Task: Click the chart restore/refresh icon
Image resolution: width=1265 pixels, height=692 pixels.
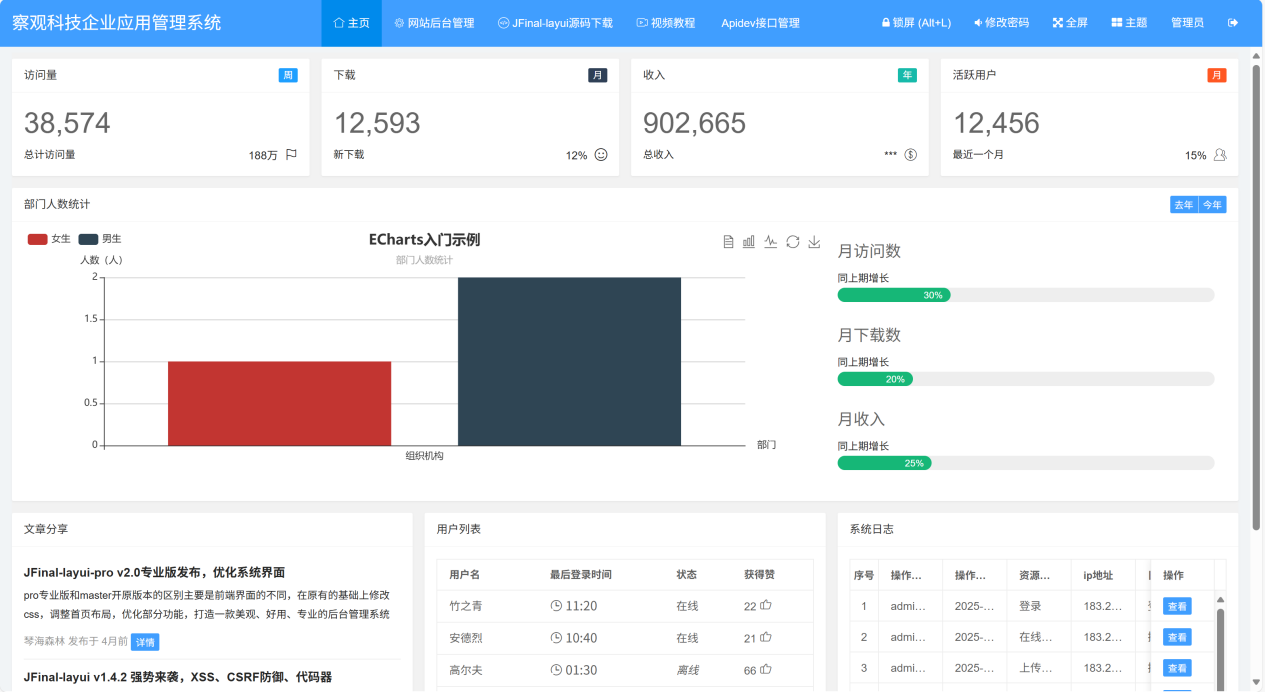Action: coord(793,242)
